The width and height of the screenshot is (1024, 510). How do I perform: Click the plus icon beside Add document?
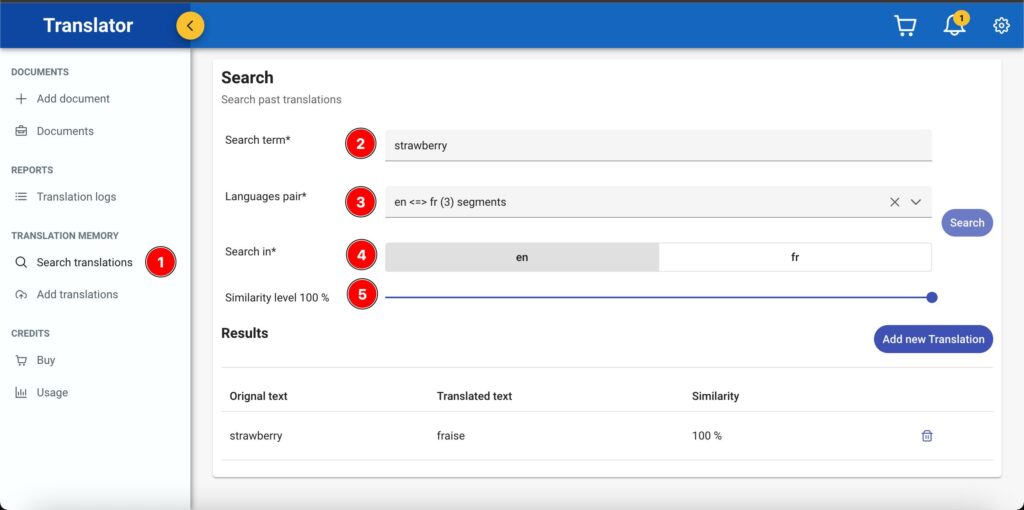point(21,99)
